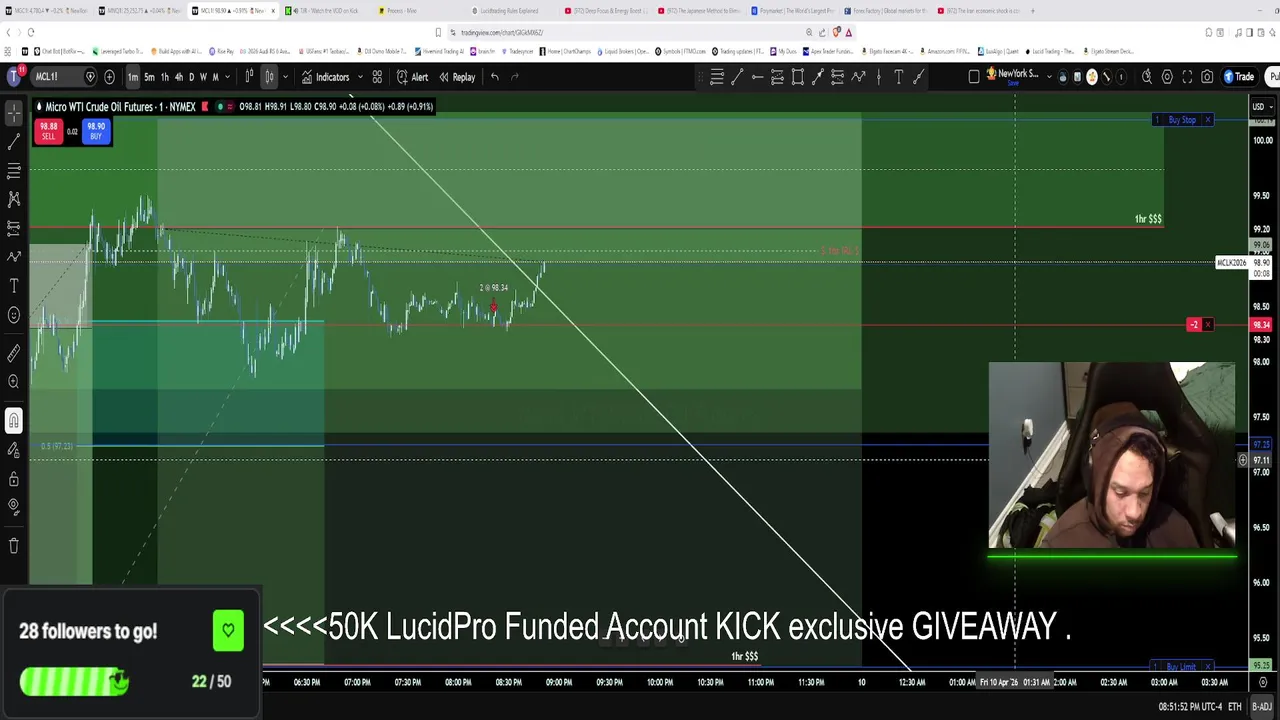Open the forecasting and measurement tools
1280x720 pixels.
(14, 228)
